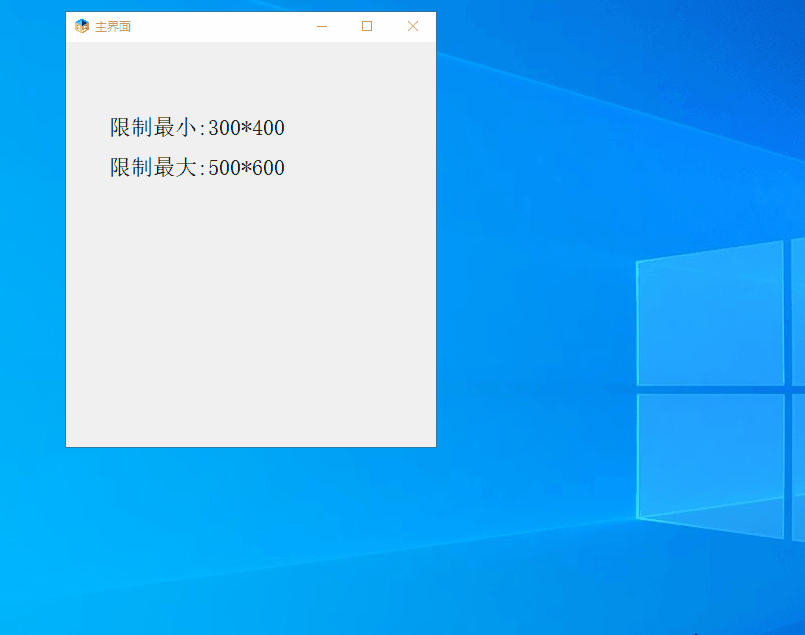This screenshot has width=805, height=635.
Task: Click the label 限制最大:500*600
Action: click(x=197, y=167)
